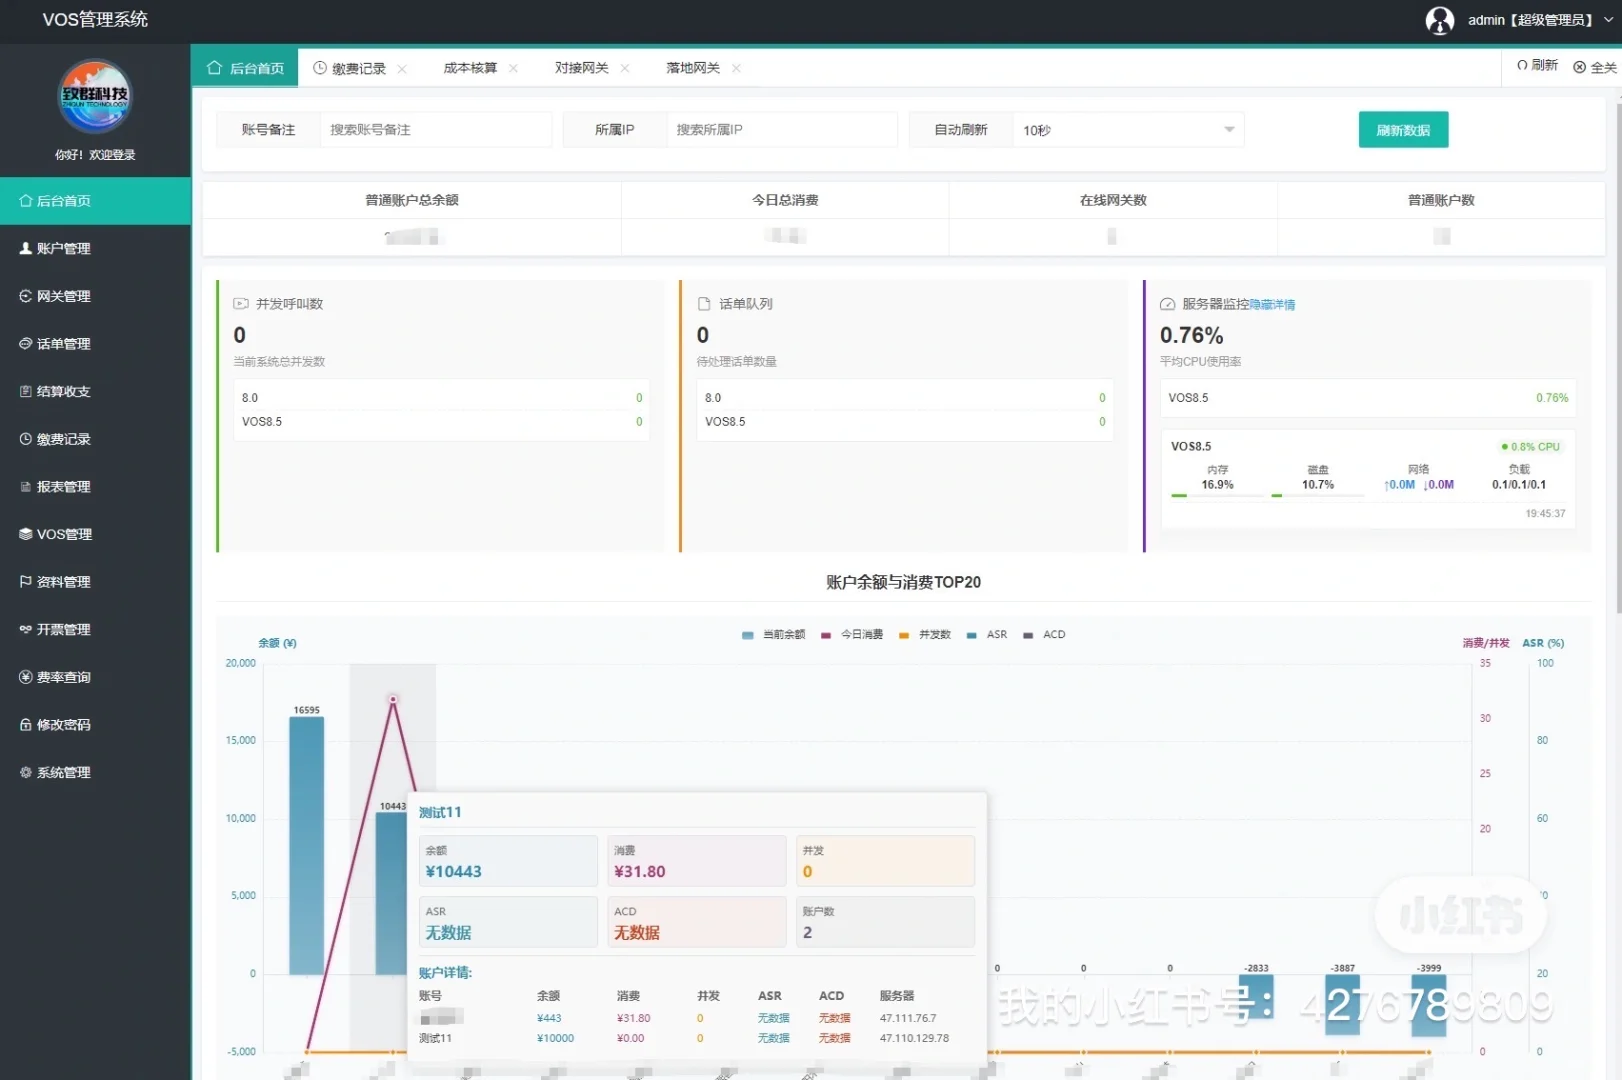
Task: Click the 话单队列 document icon
Action: (704, 304)
